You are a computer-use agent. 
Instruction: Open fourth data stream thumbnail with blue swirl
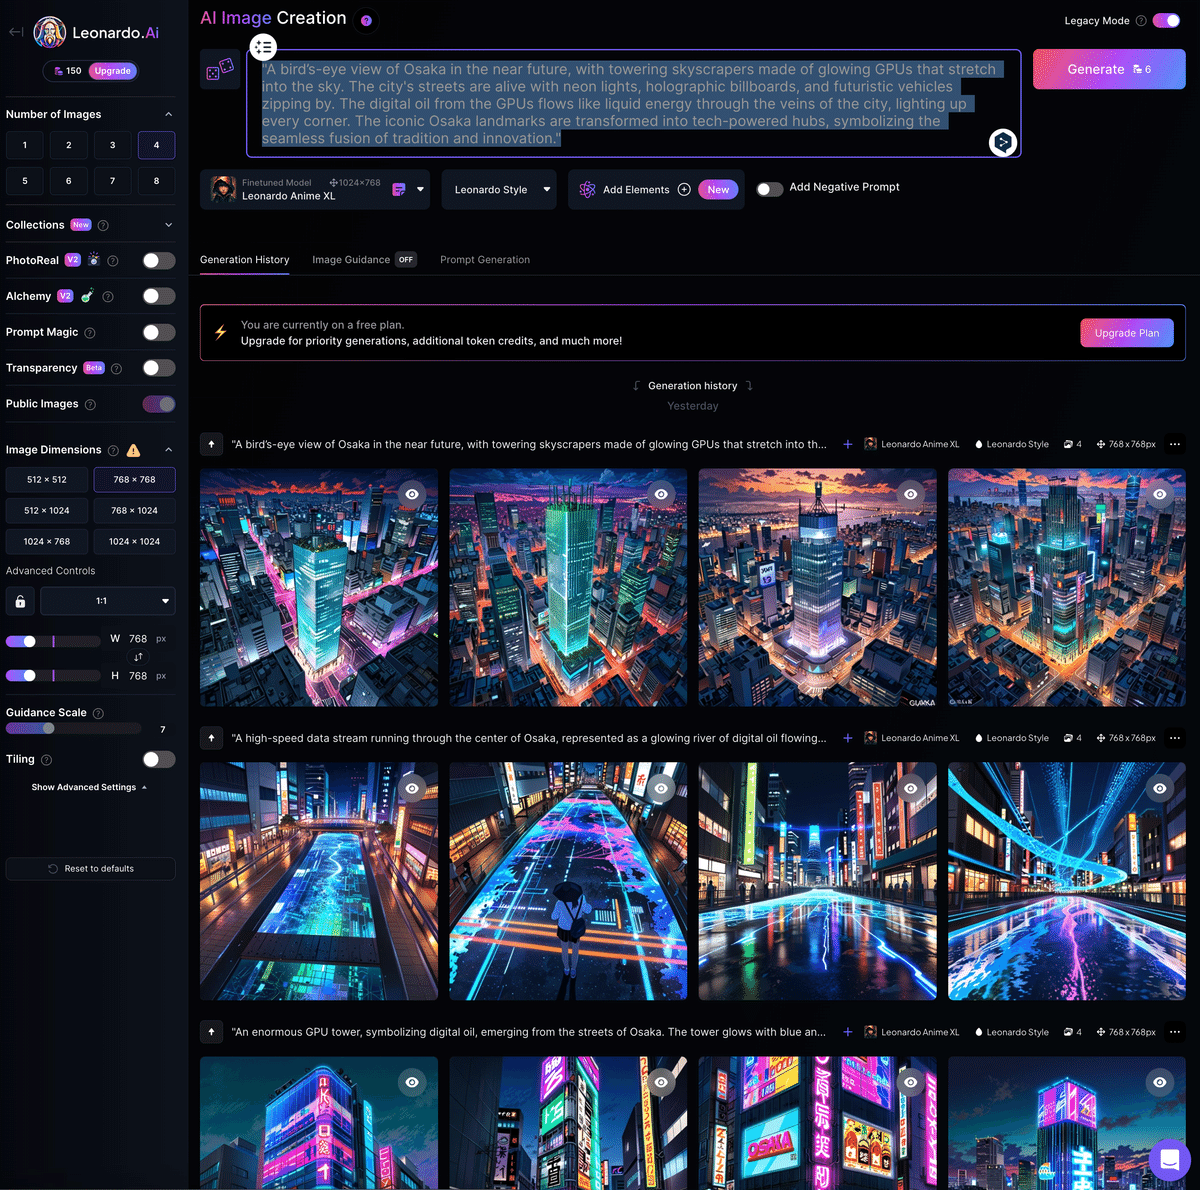point(1067,882)
